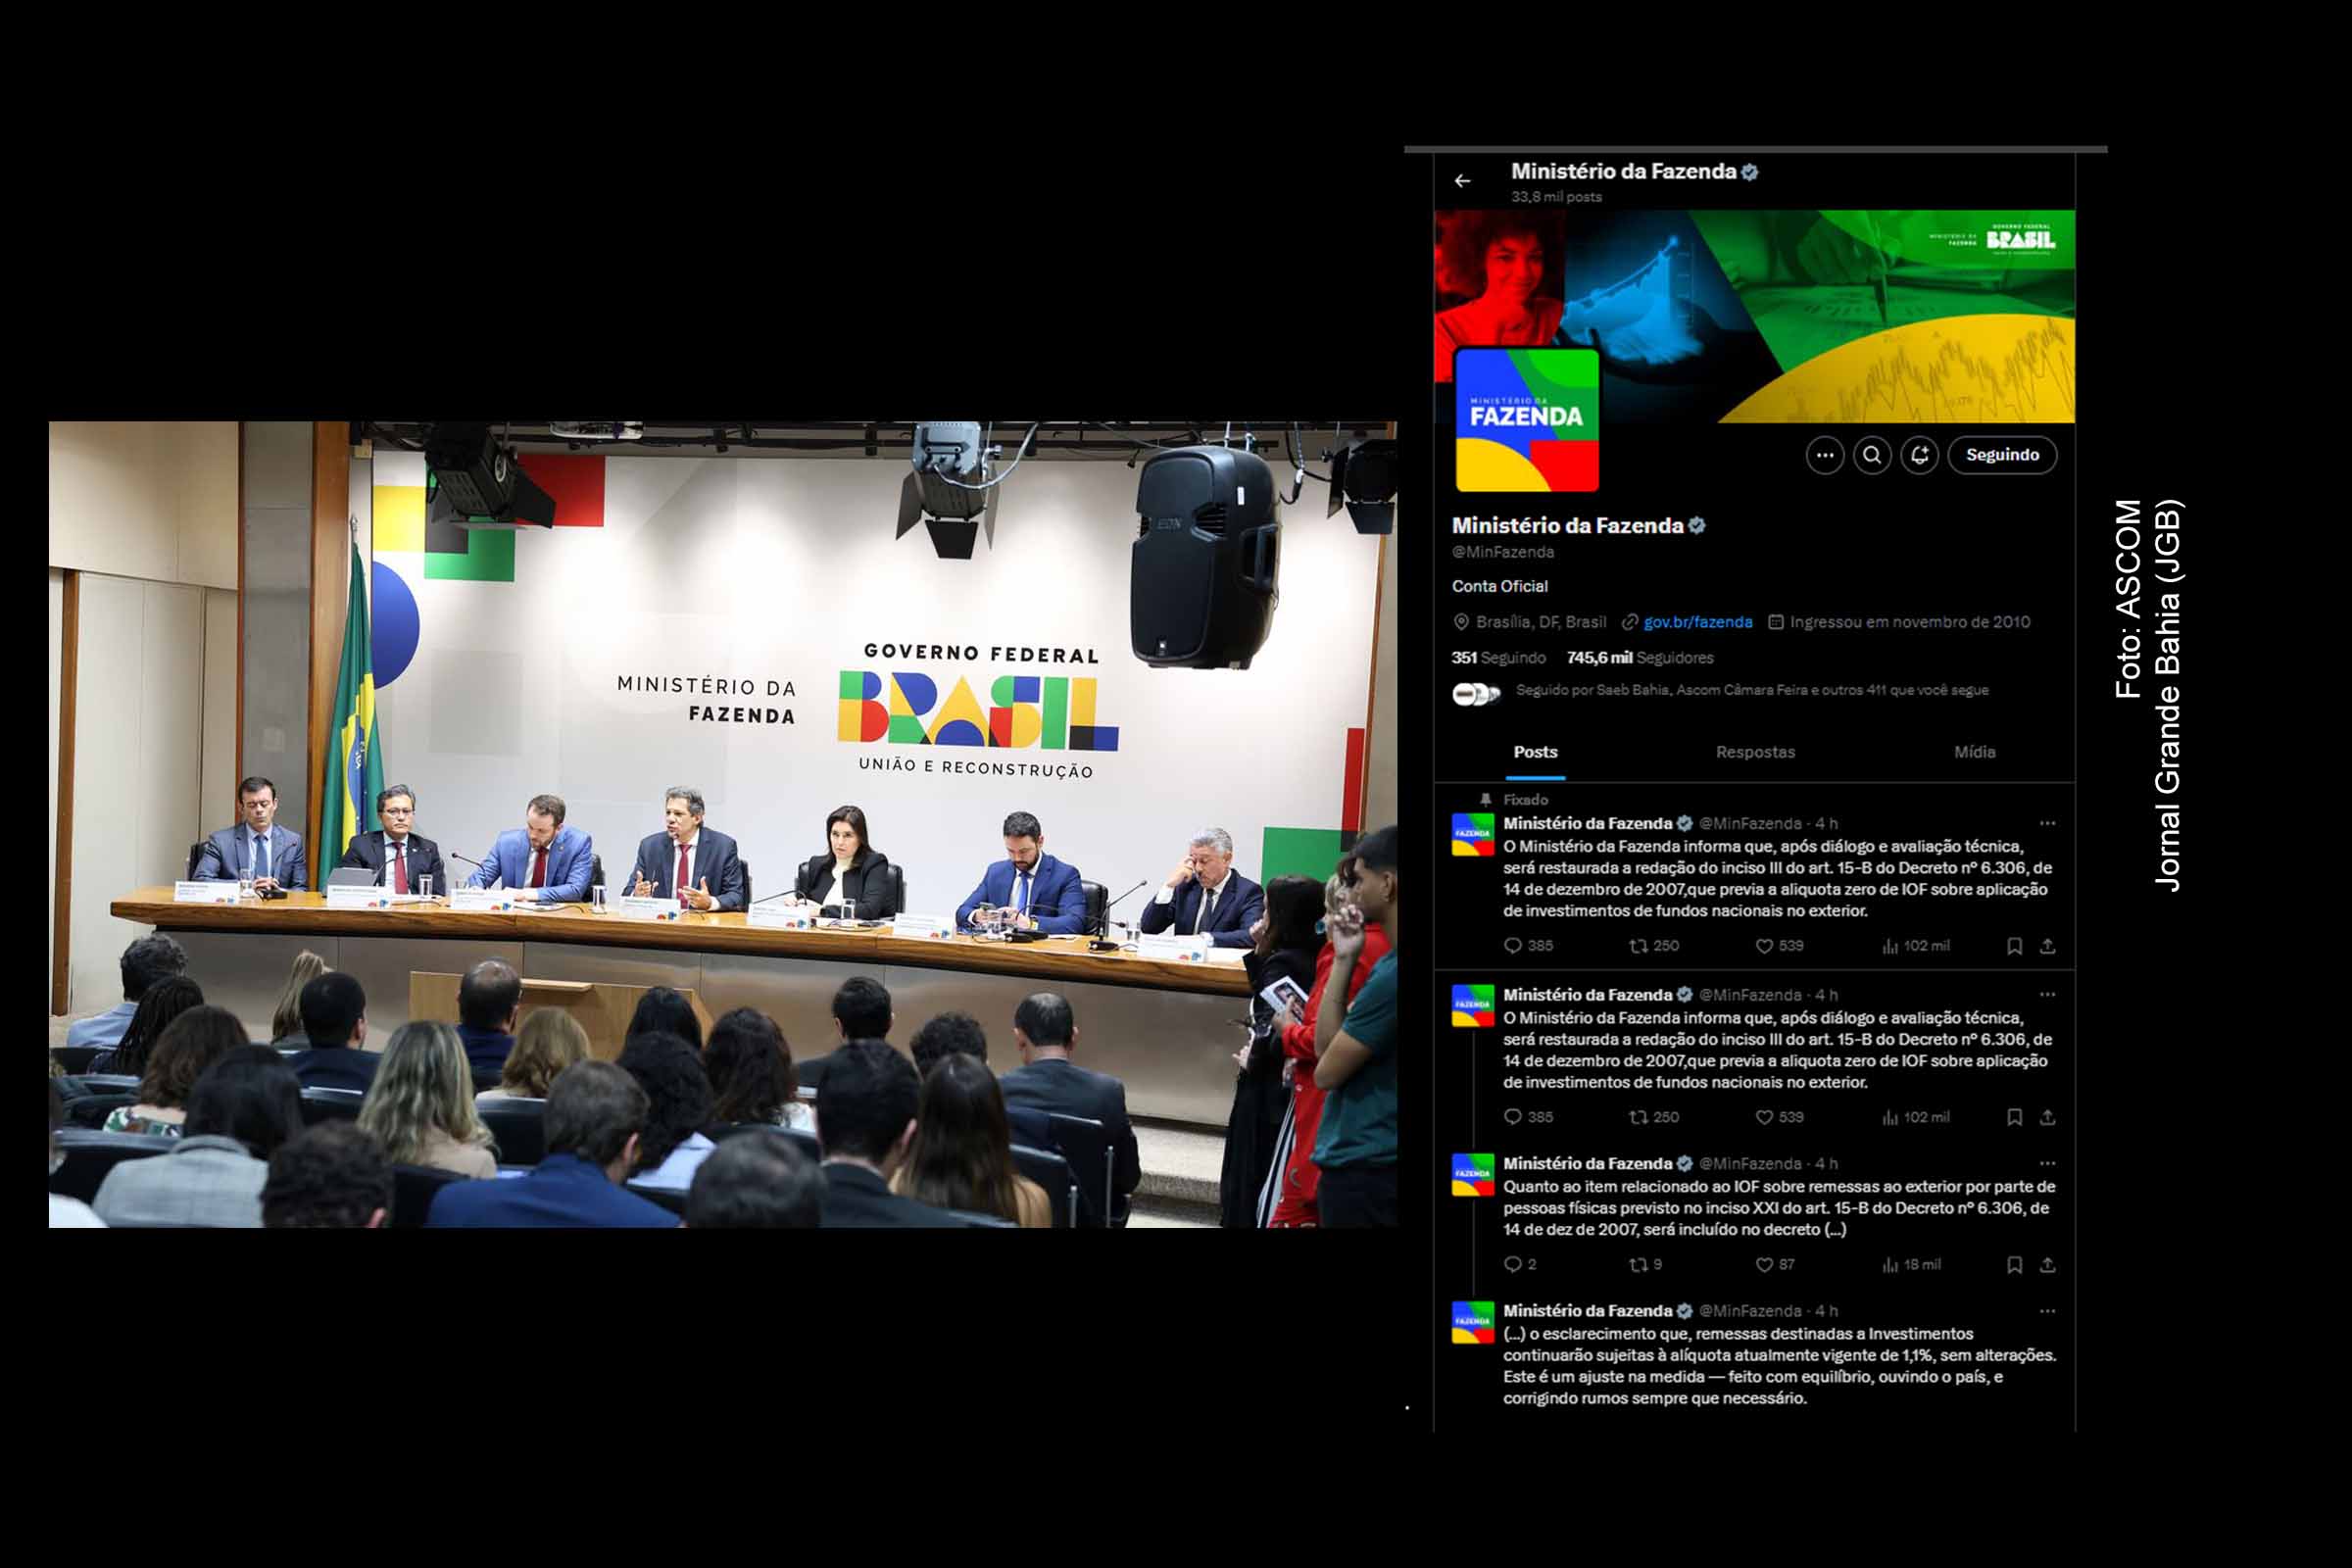Click the @MinFazenda handle under the profile name

click(1503, 552)
